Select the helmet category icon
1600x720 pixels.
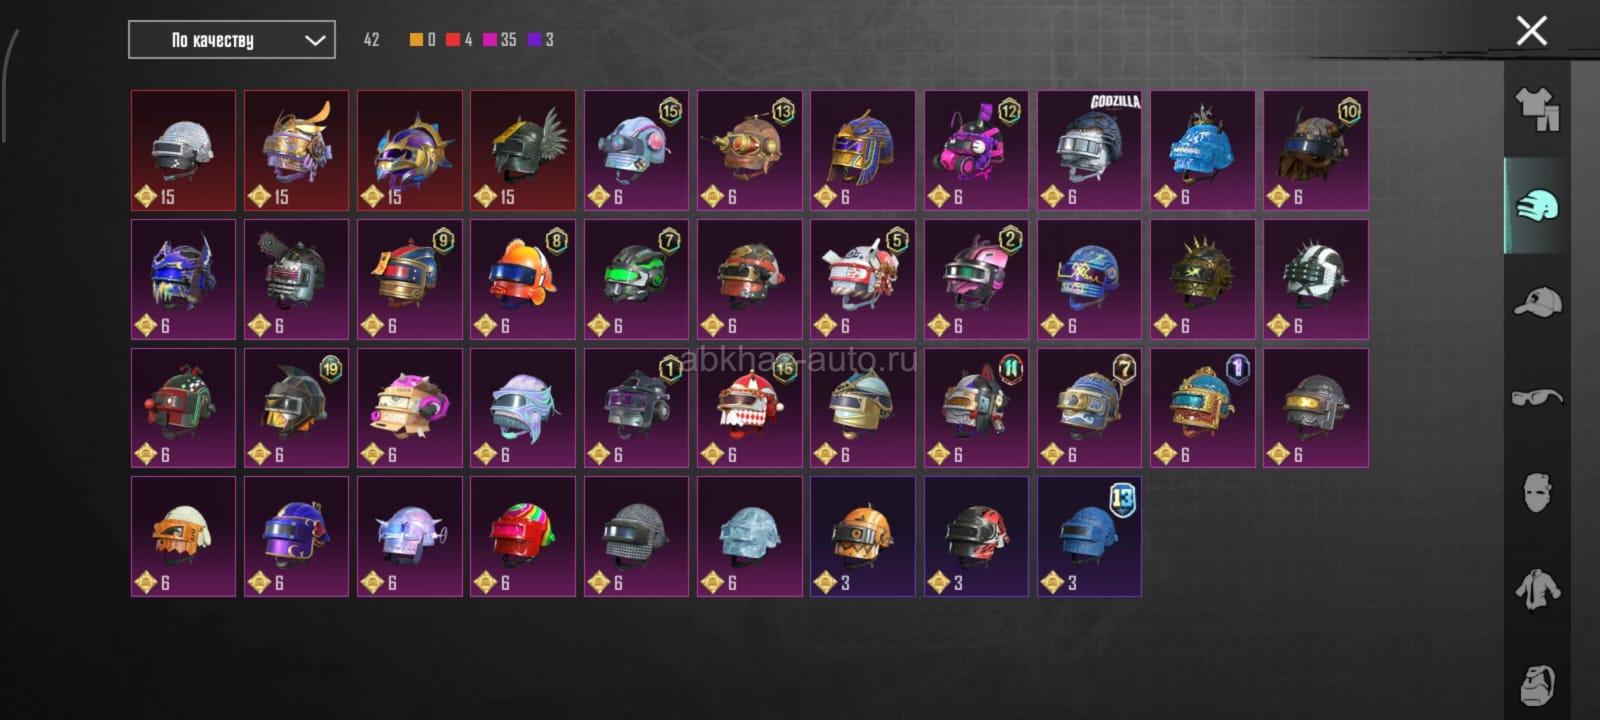click(x=1537, y=206)
